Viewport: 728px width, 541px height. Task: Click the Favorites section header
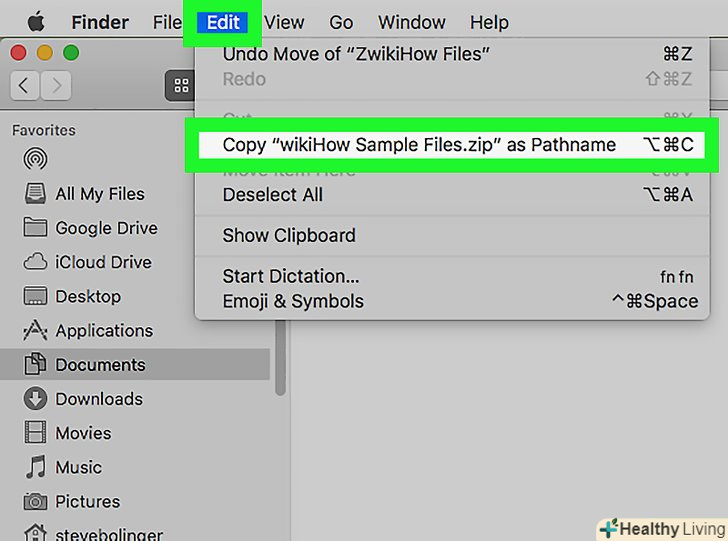click(x=44, y=130)
